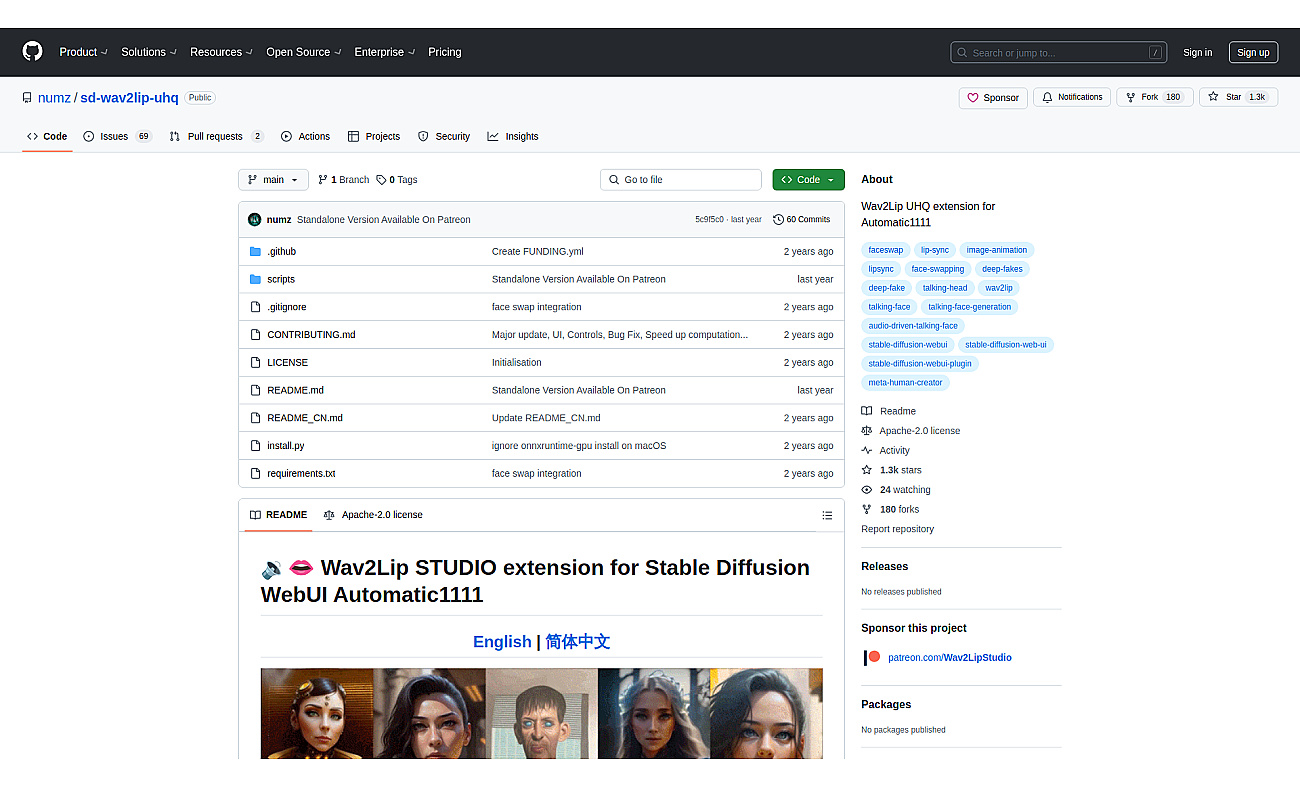1300x788 pixels.
Task: Expand the Solutions menu
Action: click(149, 52)
